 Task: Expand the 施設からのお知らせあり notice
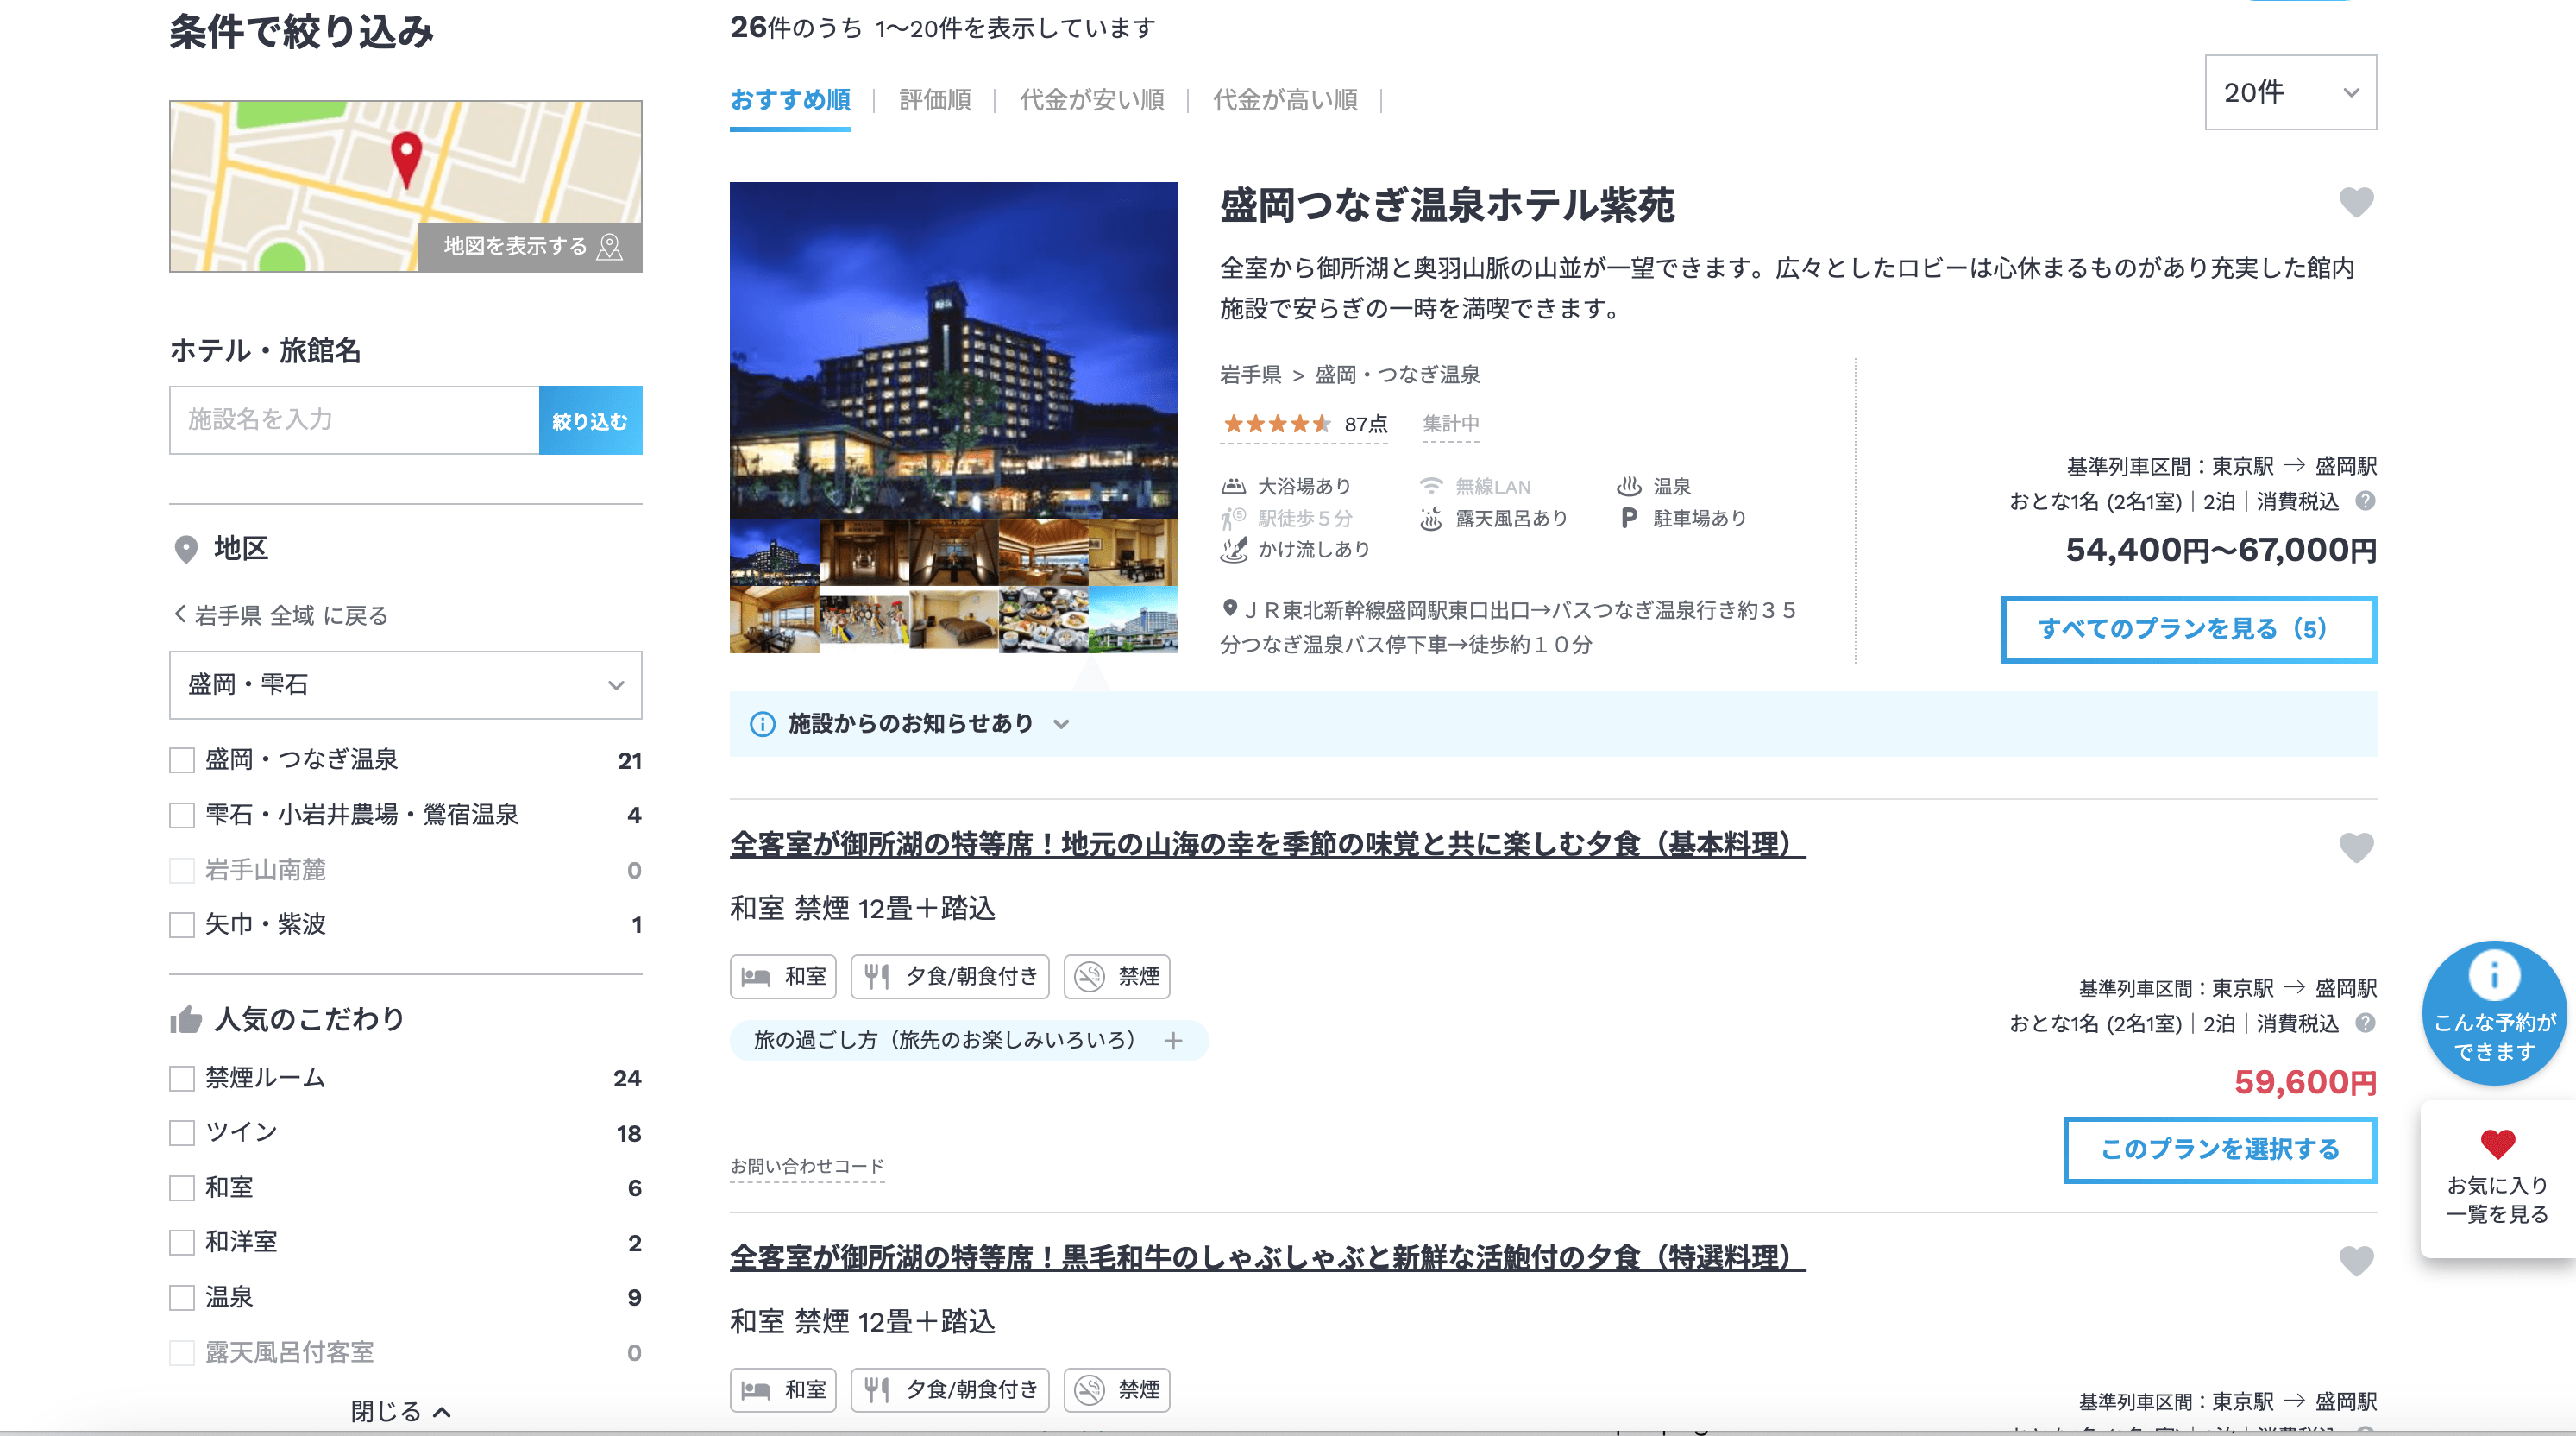[x=910, y=723]
